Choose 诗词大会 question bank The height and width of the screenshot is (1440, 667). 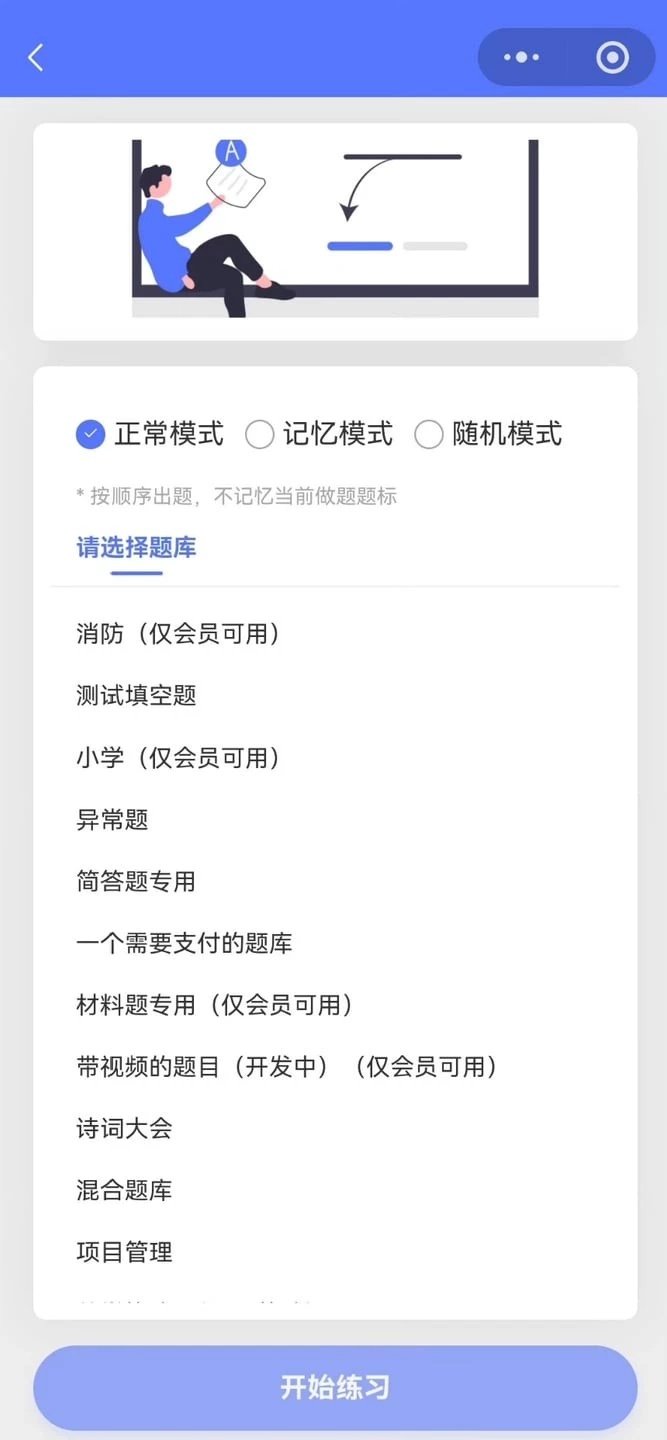[335, 1129]
